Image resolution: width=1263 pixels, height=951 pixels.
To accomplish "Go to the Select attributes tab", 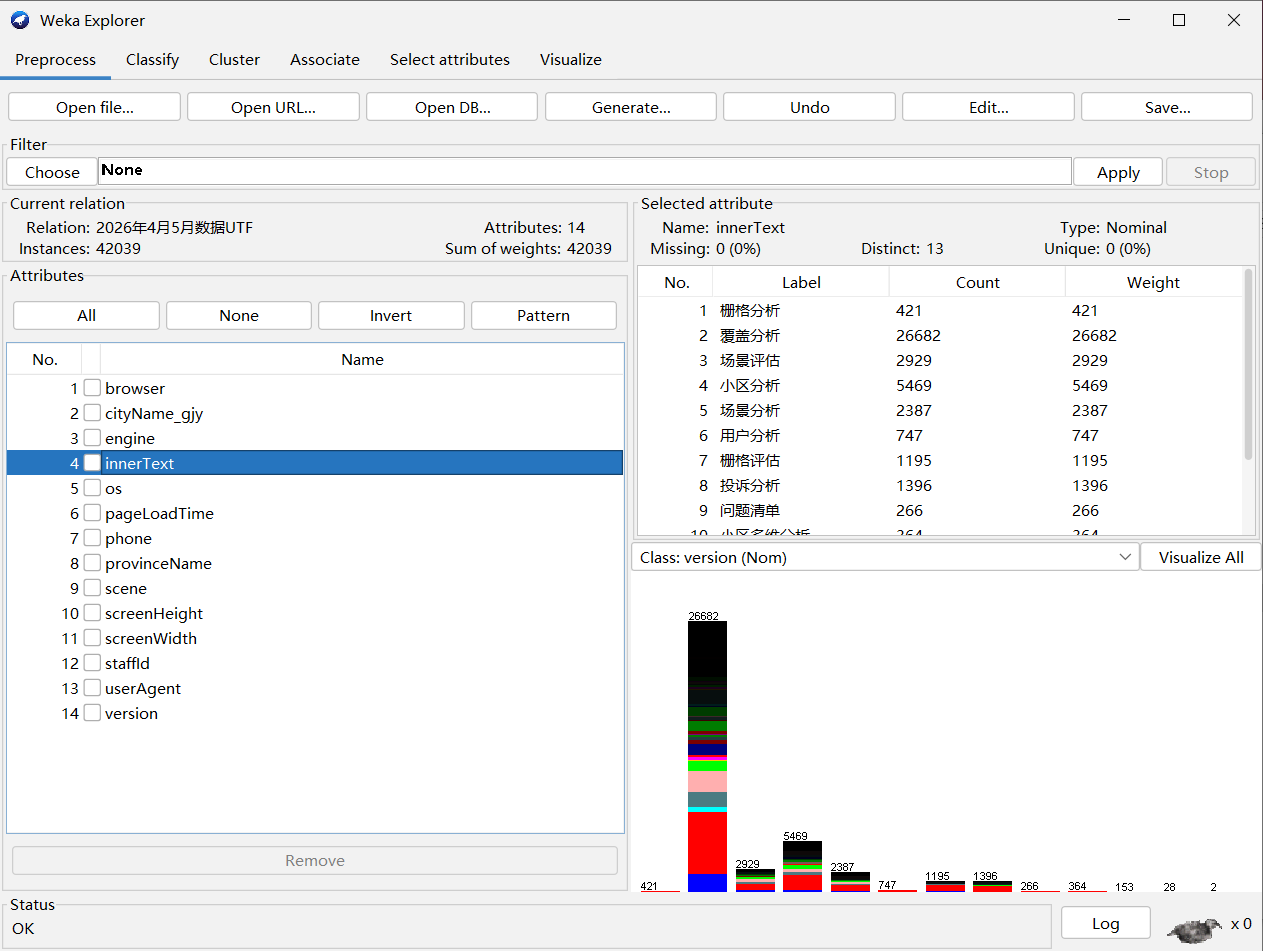I will pyautogui.click(x=450, y=60).
